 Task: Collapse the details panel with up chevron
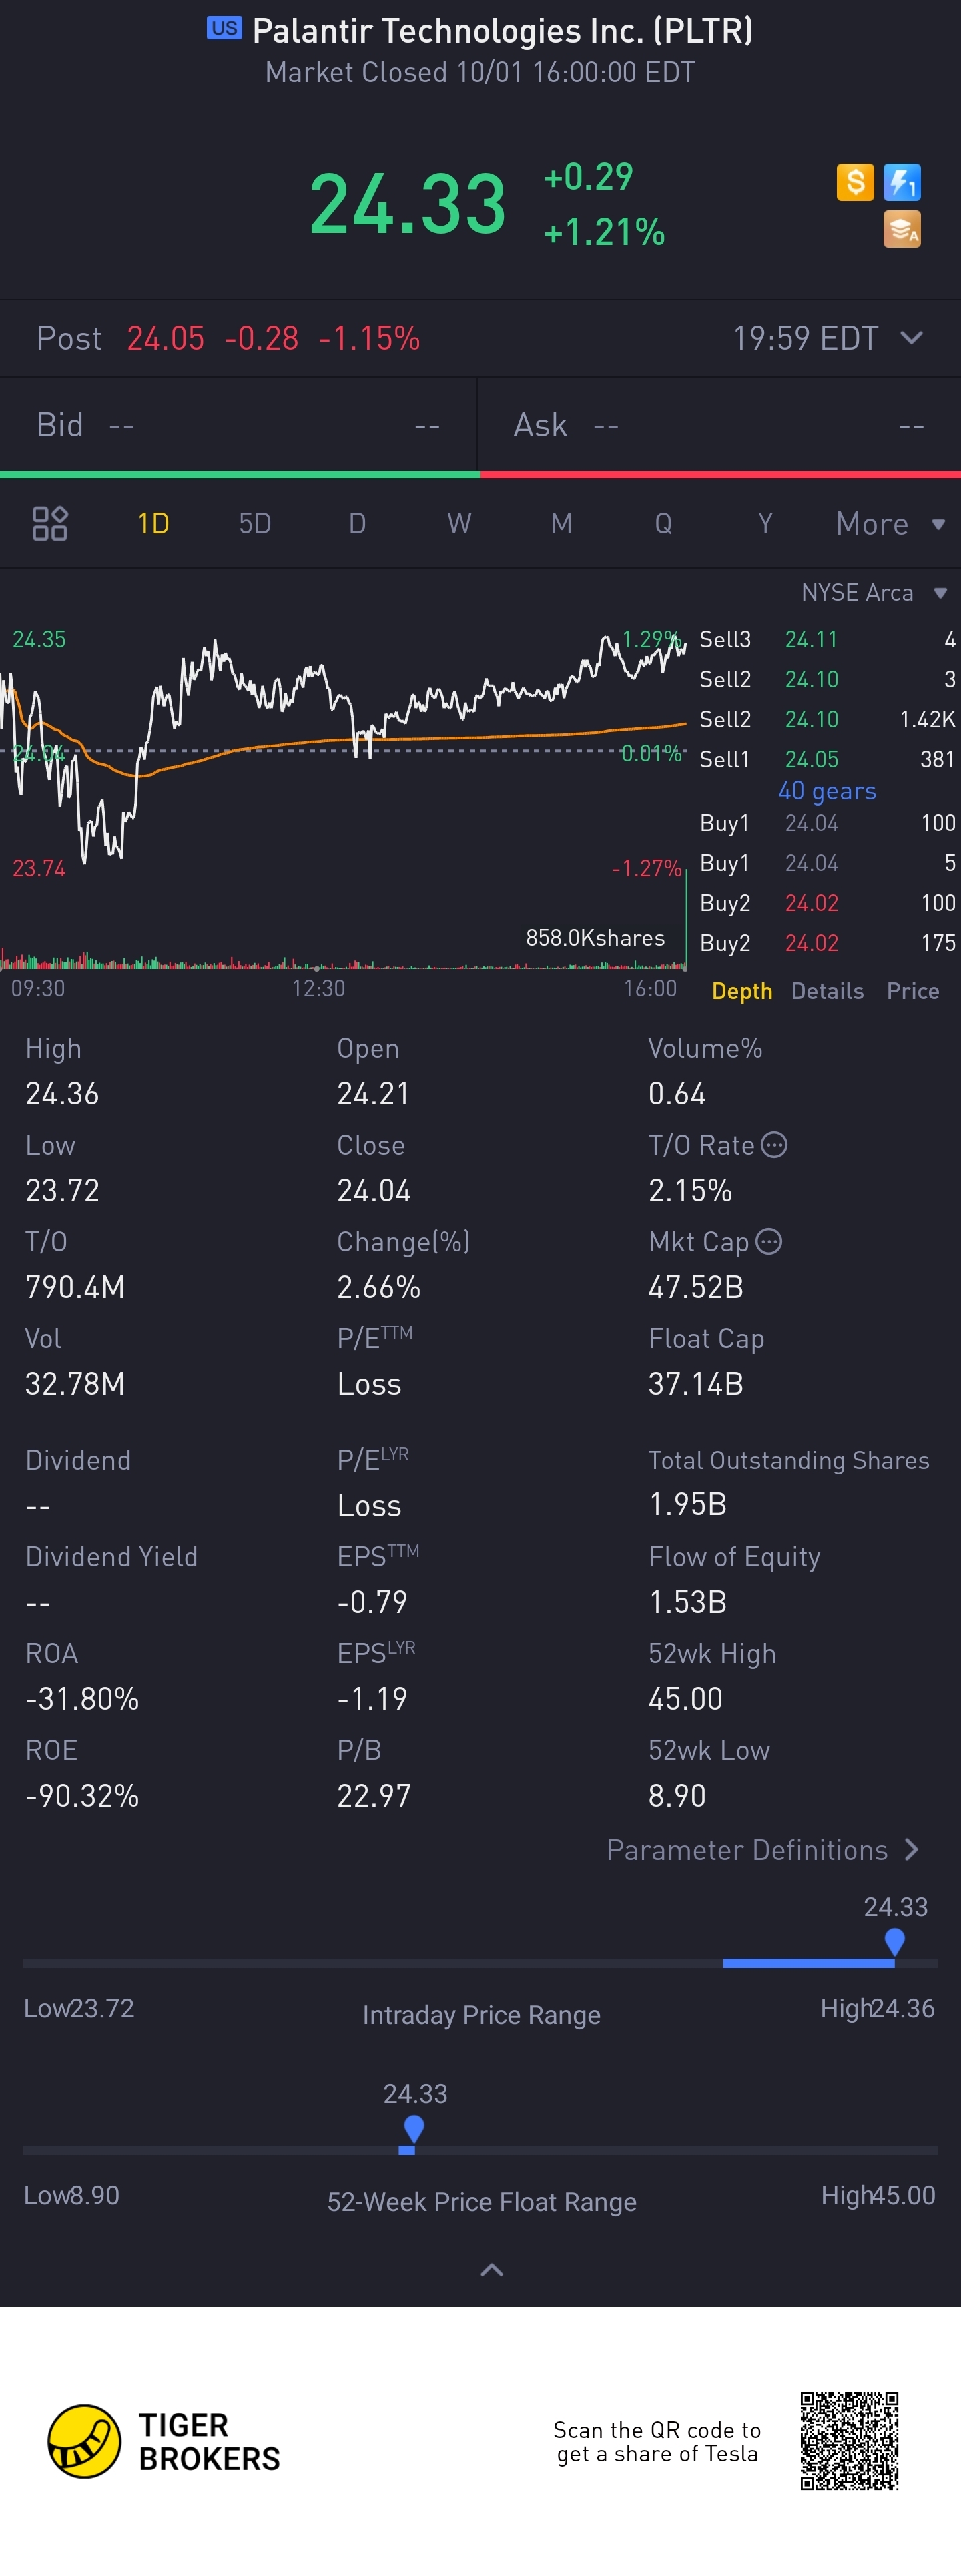[x=491, y=2270]
